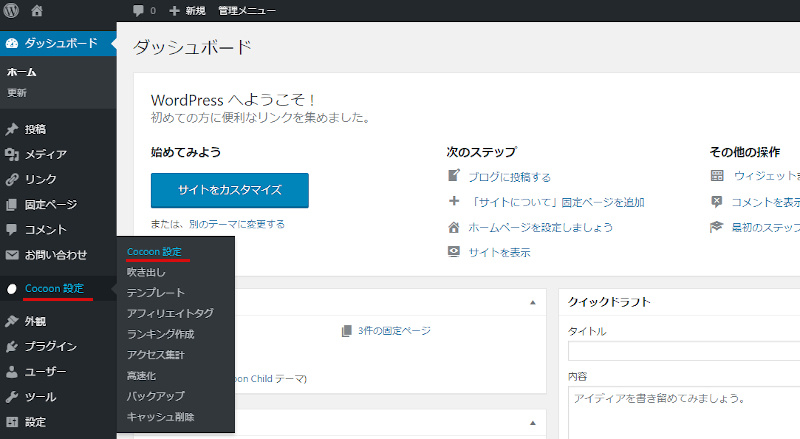
Task: Open テンプレート in the Cocoon flyout
Action: tap(156, 292)
